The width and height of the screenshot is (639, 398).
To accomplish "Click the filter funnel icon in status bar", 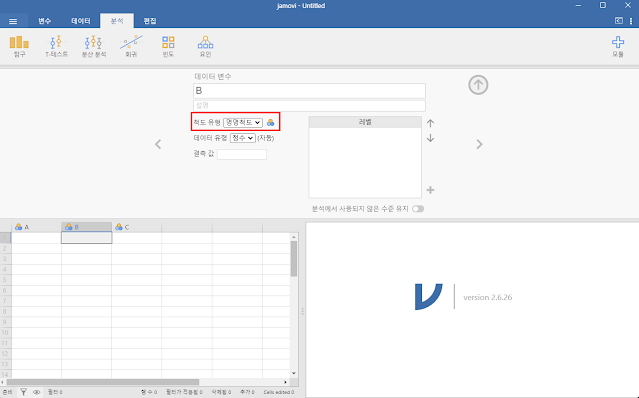I will coord(24,392).
